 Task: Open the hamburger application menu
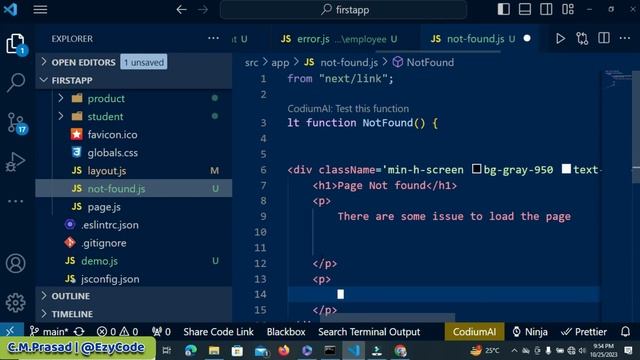tap(40, 9)
